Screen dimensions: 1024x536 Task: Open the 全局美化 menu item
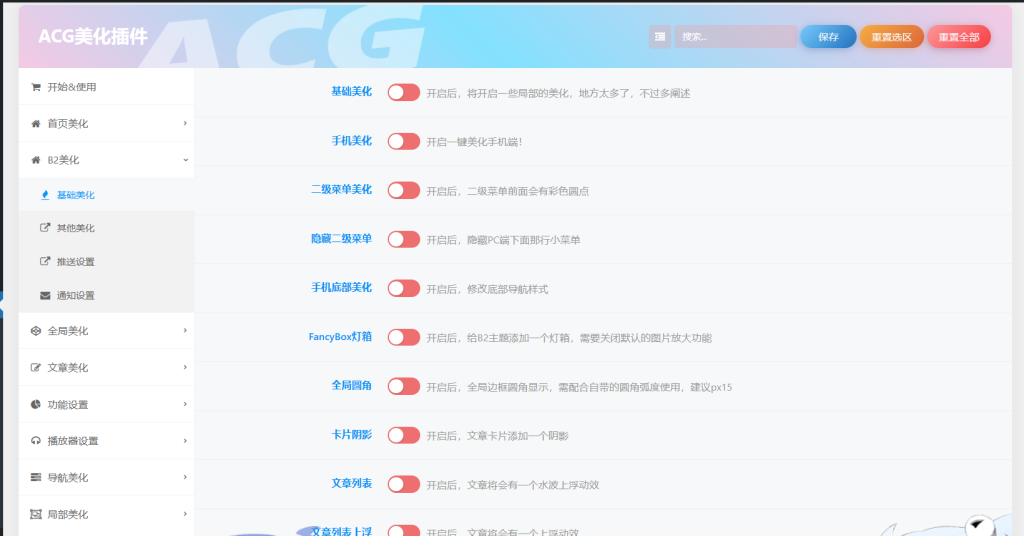[106, 331]
